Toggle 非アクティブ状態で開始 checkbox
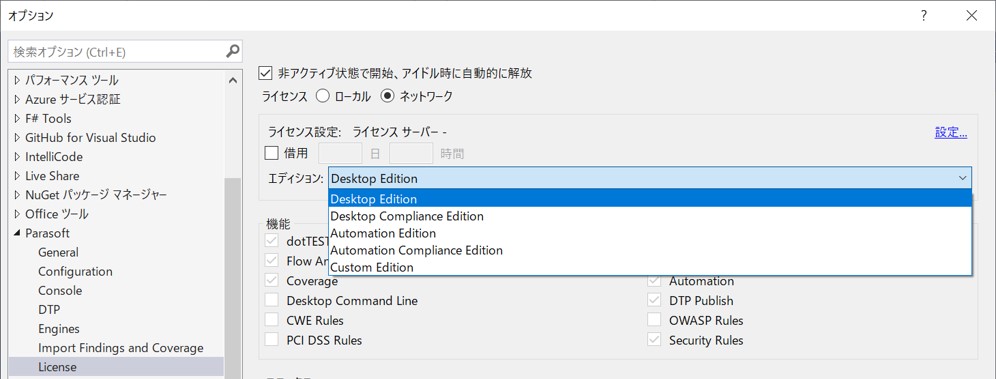 coord(266,73)
